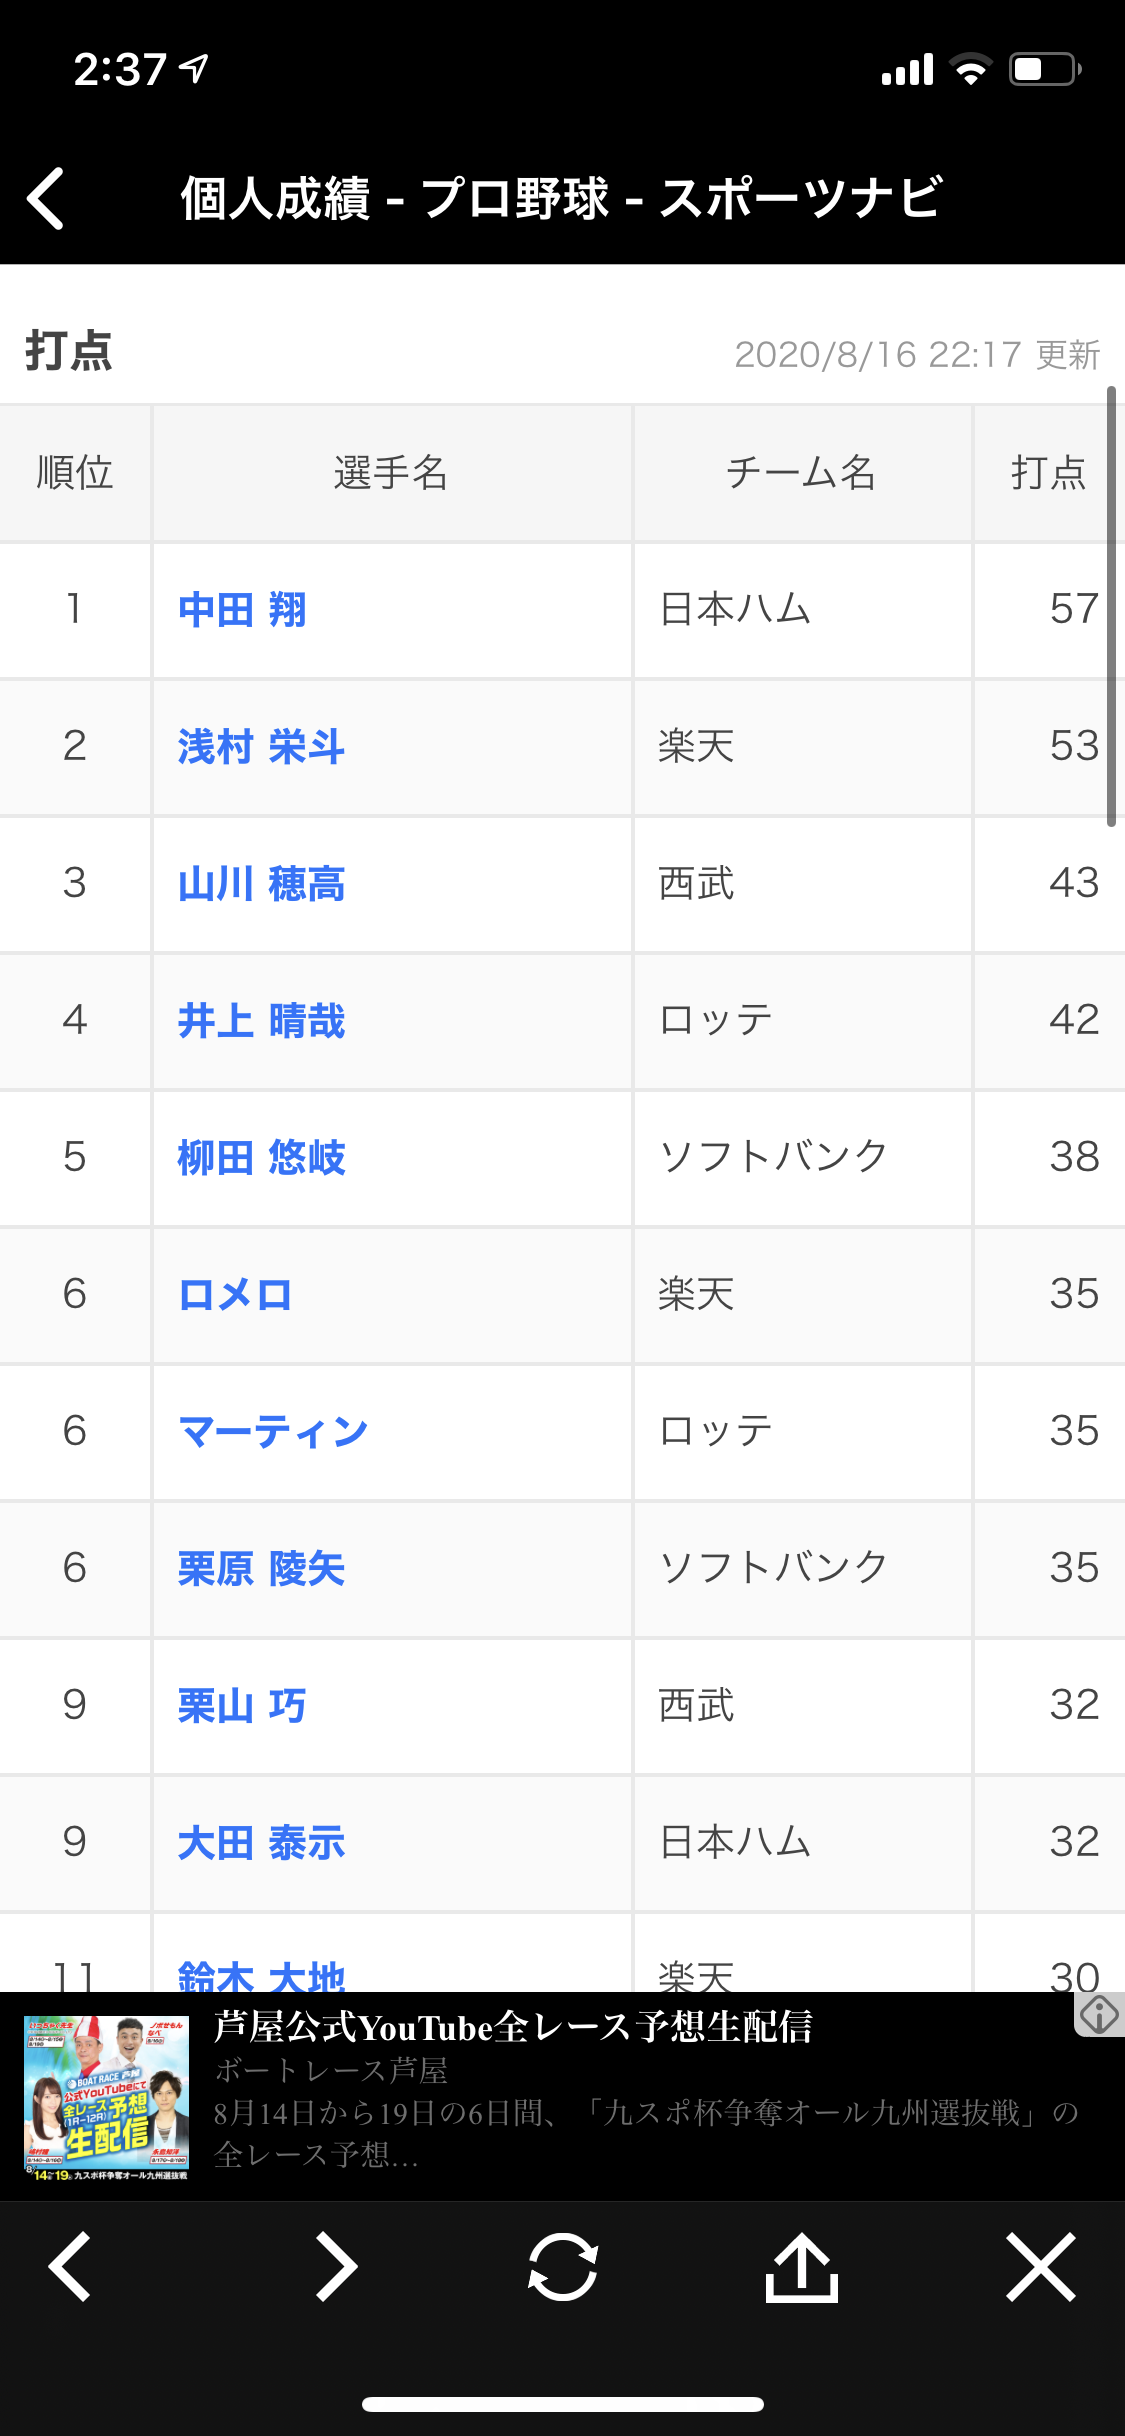This screenshot has height=2436, width=1125.
Task: Select 栗山 巧 player link
Action: [242, 1706]
